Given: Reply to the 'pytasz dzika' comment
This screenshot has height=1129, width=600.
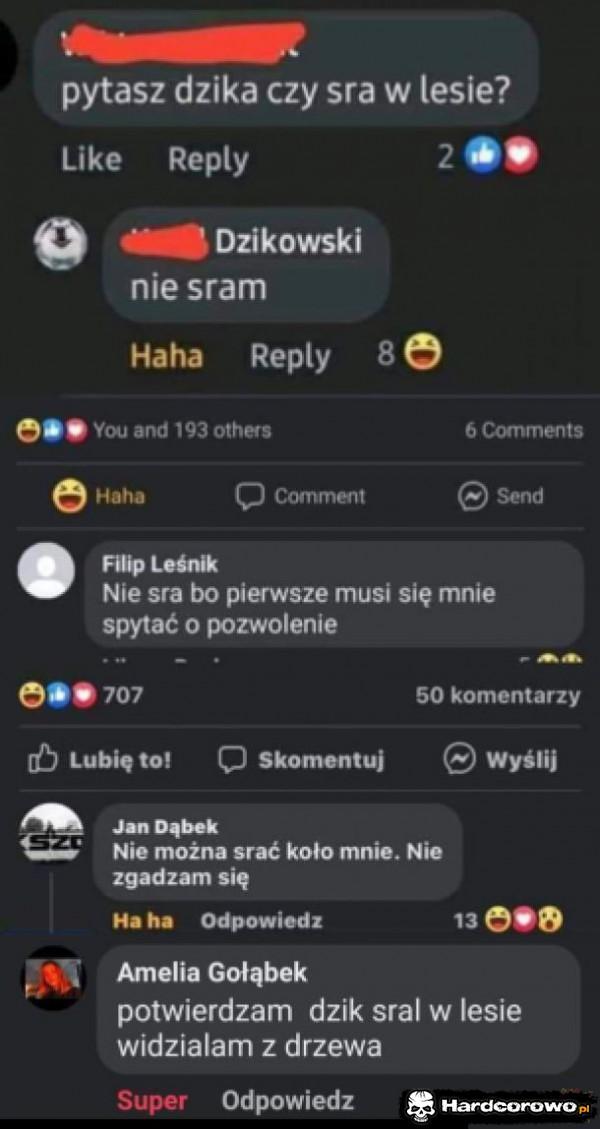Looking at the screenshot, I should (208, 160).
